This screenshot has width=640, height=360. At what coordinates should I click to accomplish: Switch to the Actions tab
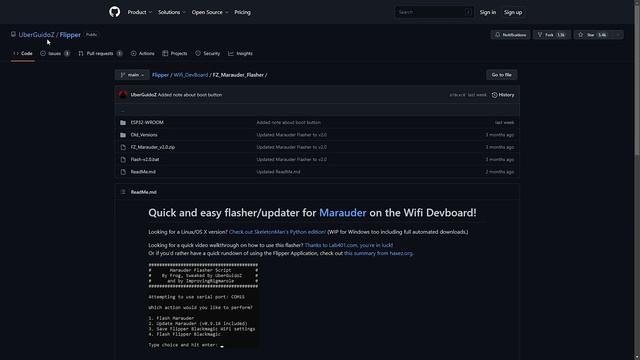142,53
